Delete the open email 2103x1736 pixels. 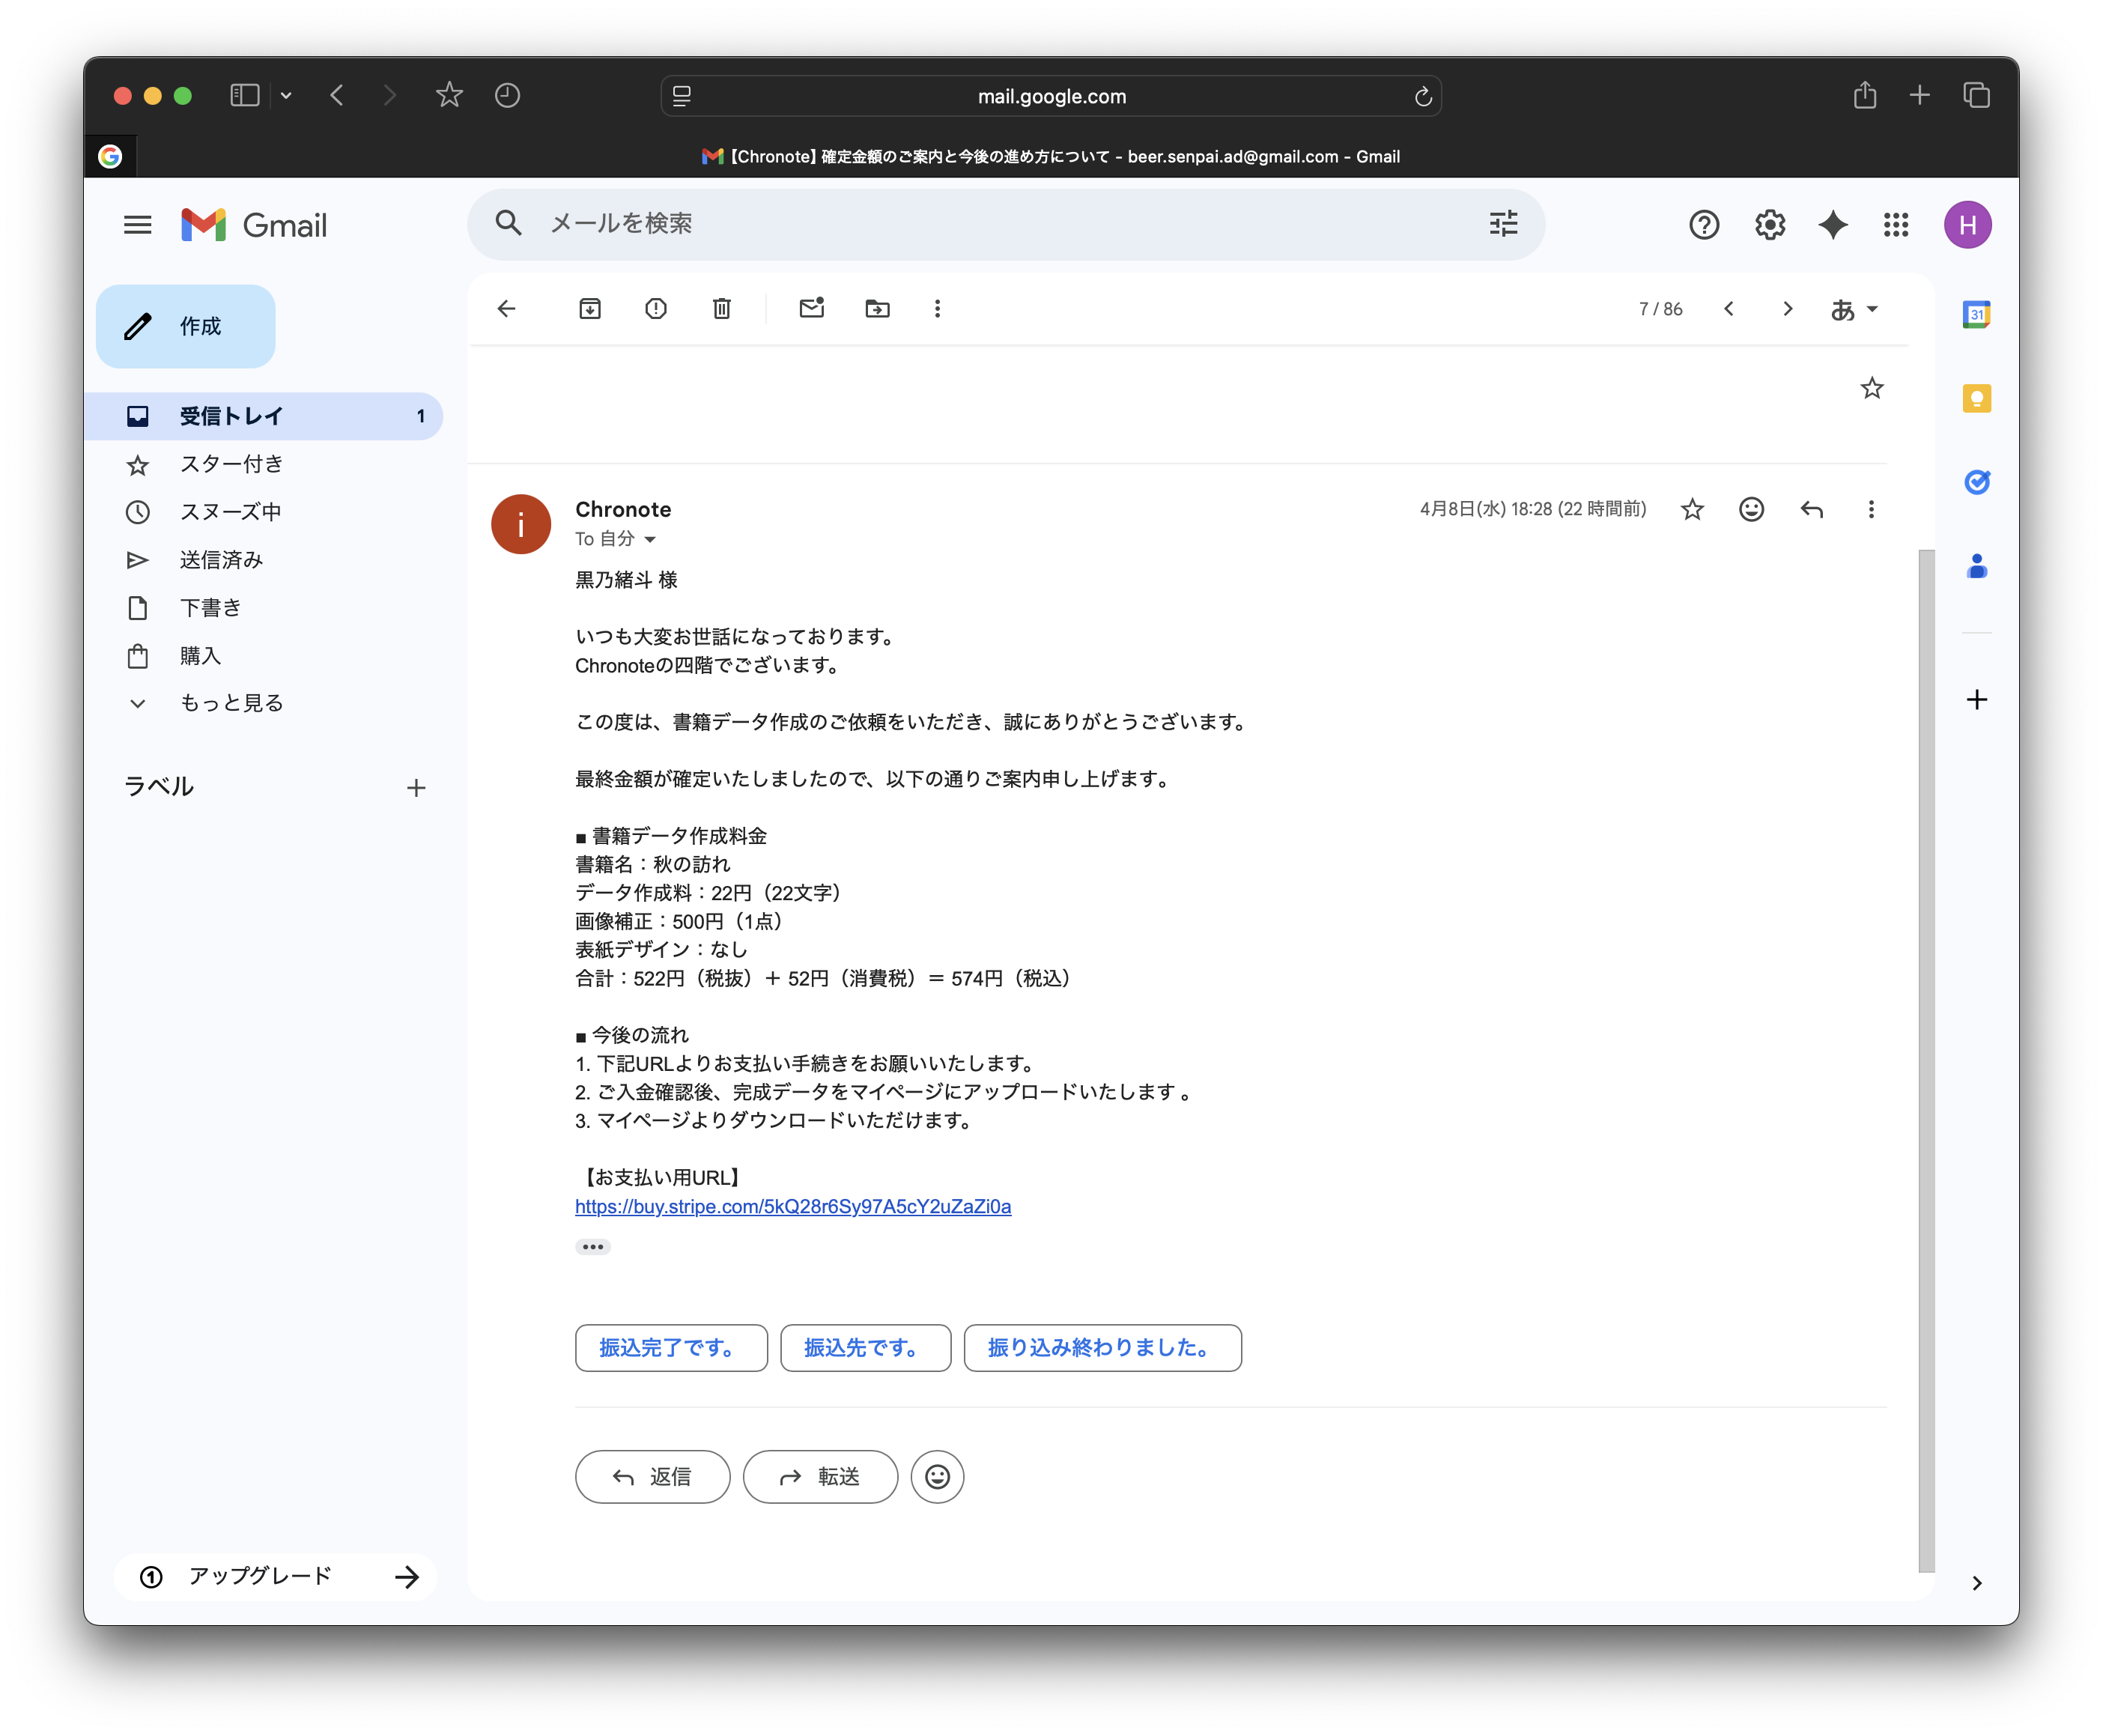pyautogui.click(x=721, y=309)
